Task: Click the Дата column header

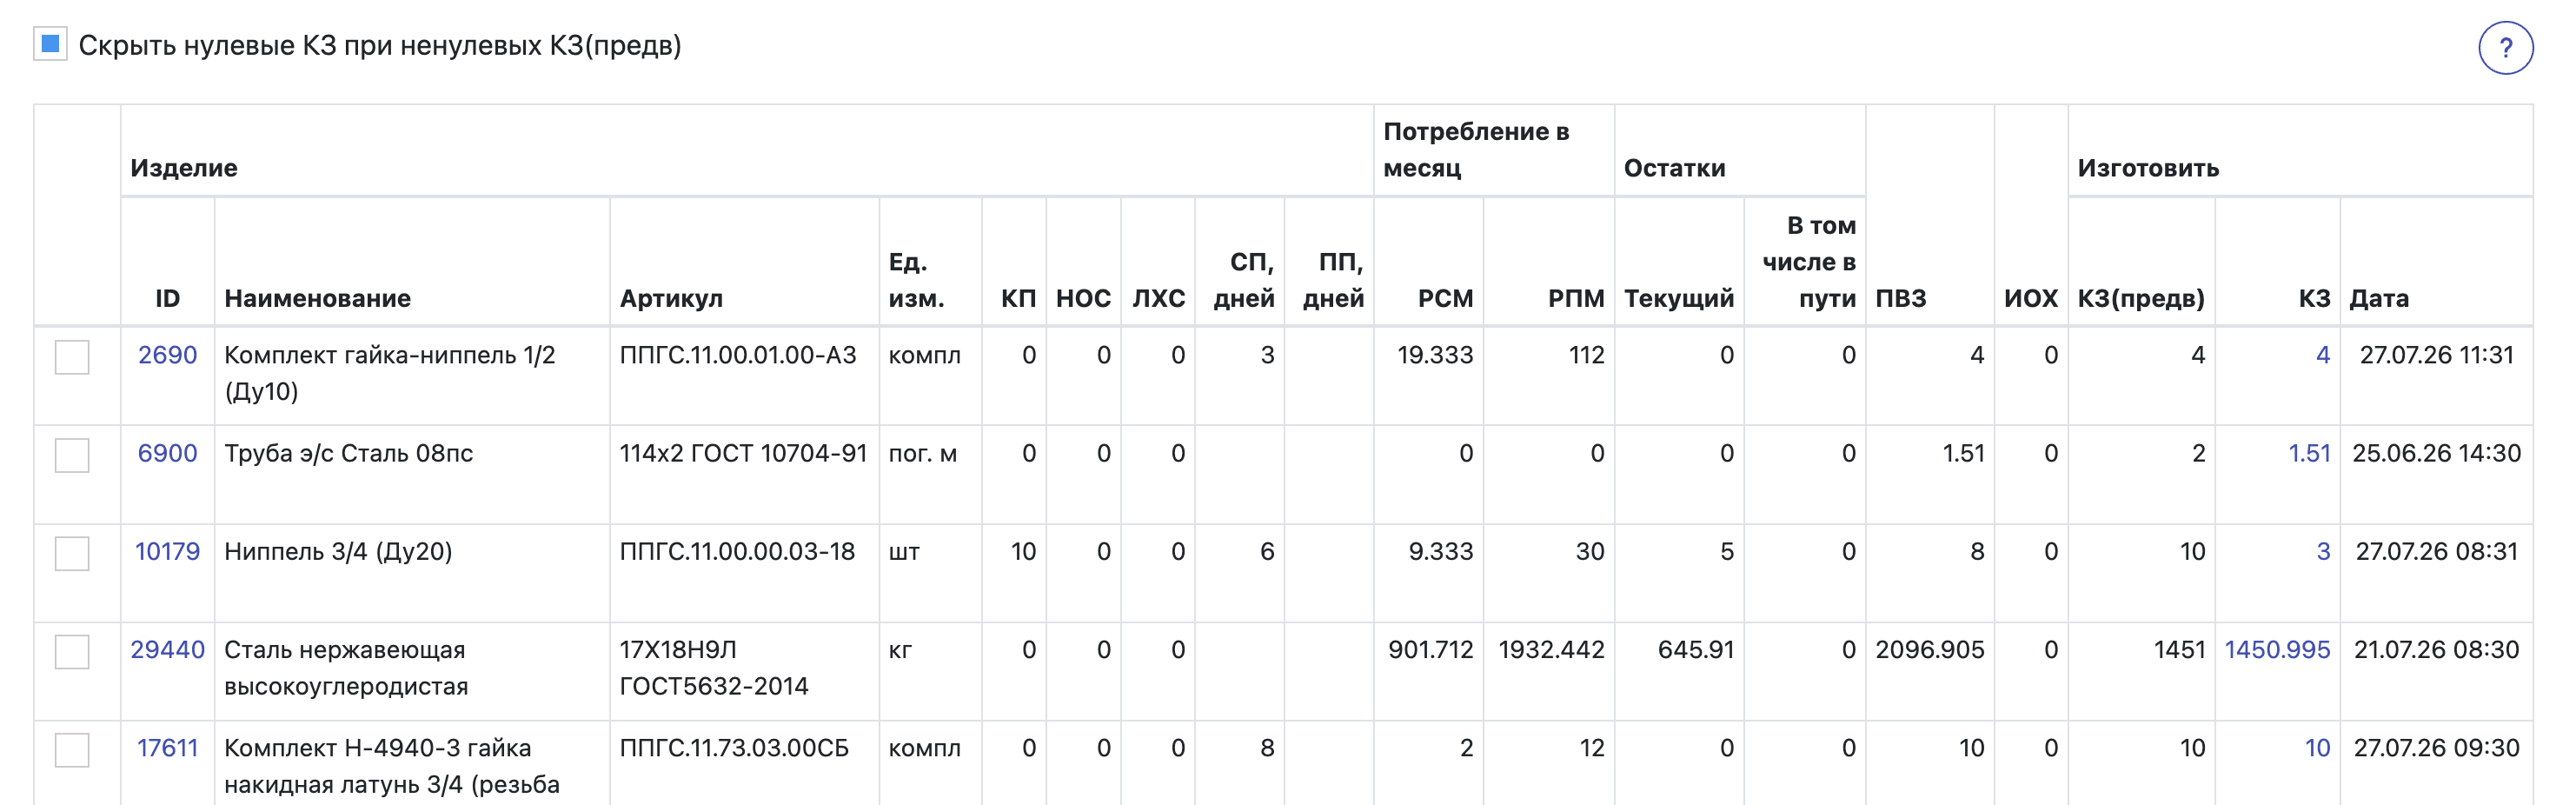Action: point(2379,298)
